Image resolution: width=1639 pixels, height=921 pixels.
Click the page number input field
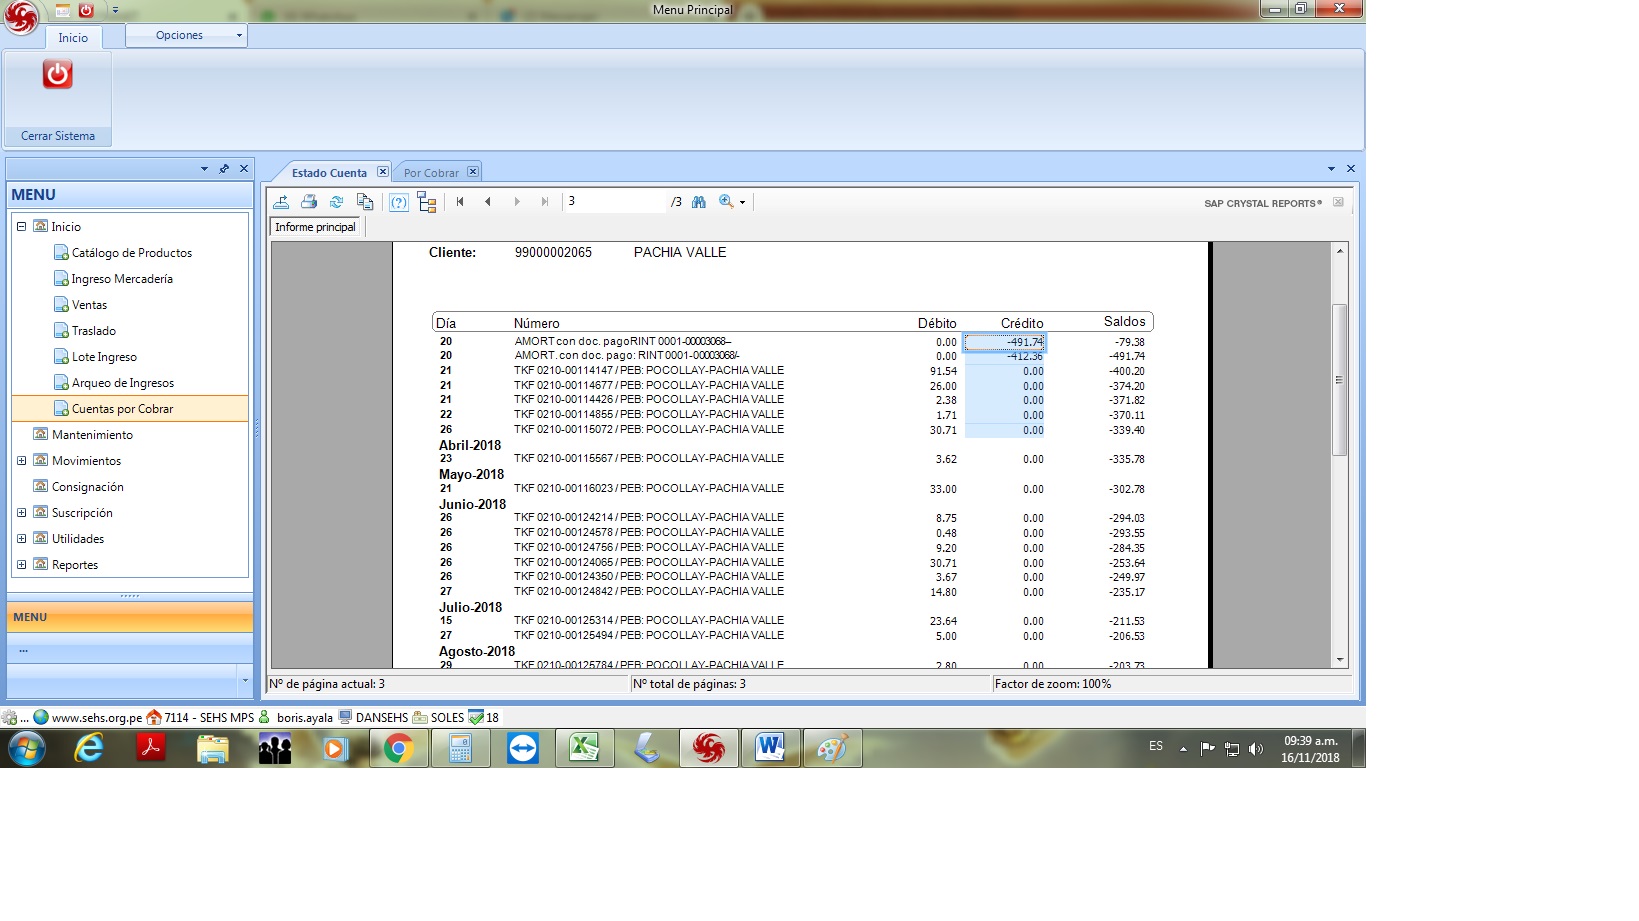613,202
